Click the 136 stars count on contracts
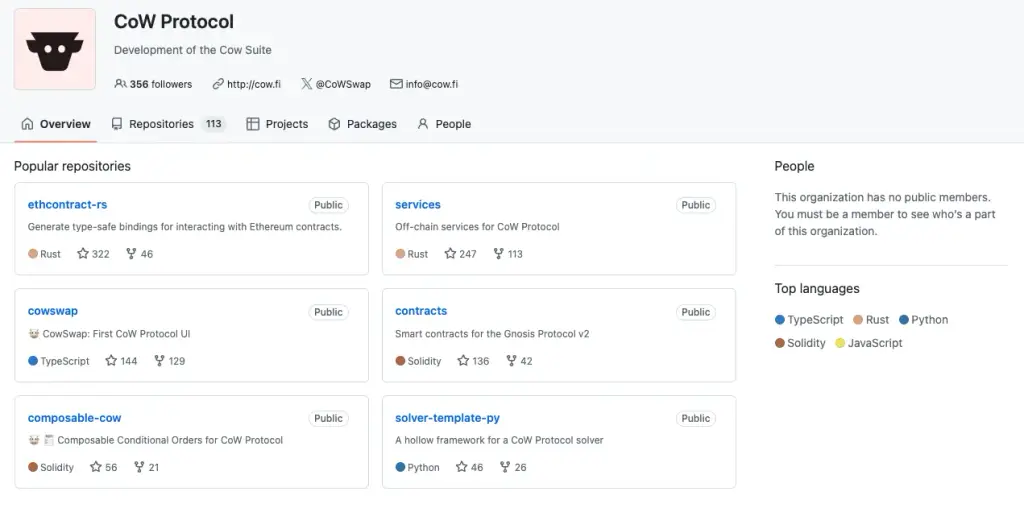Viewport: 1024px width, 508px height. click(x=481, y=361)
